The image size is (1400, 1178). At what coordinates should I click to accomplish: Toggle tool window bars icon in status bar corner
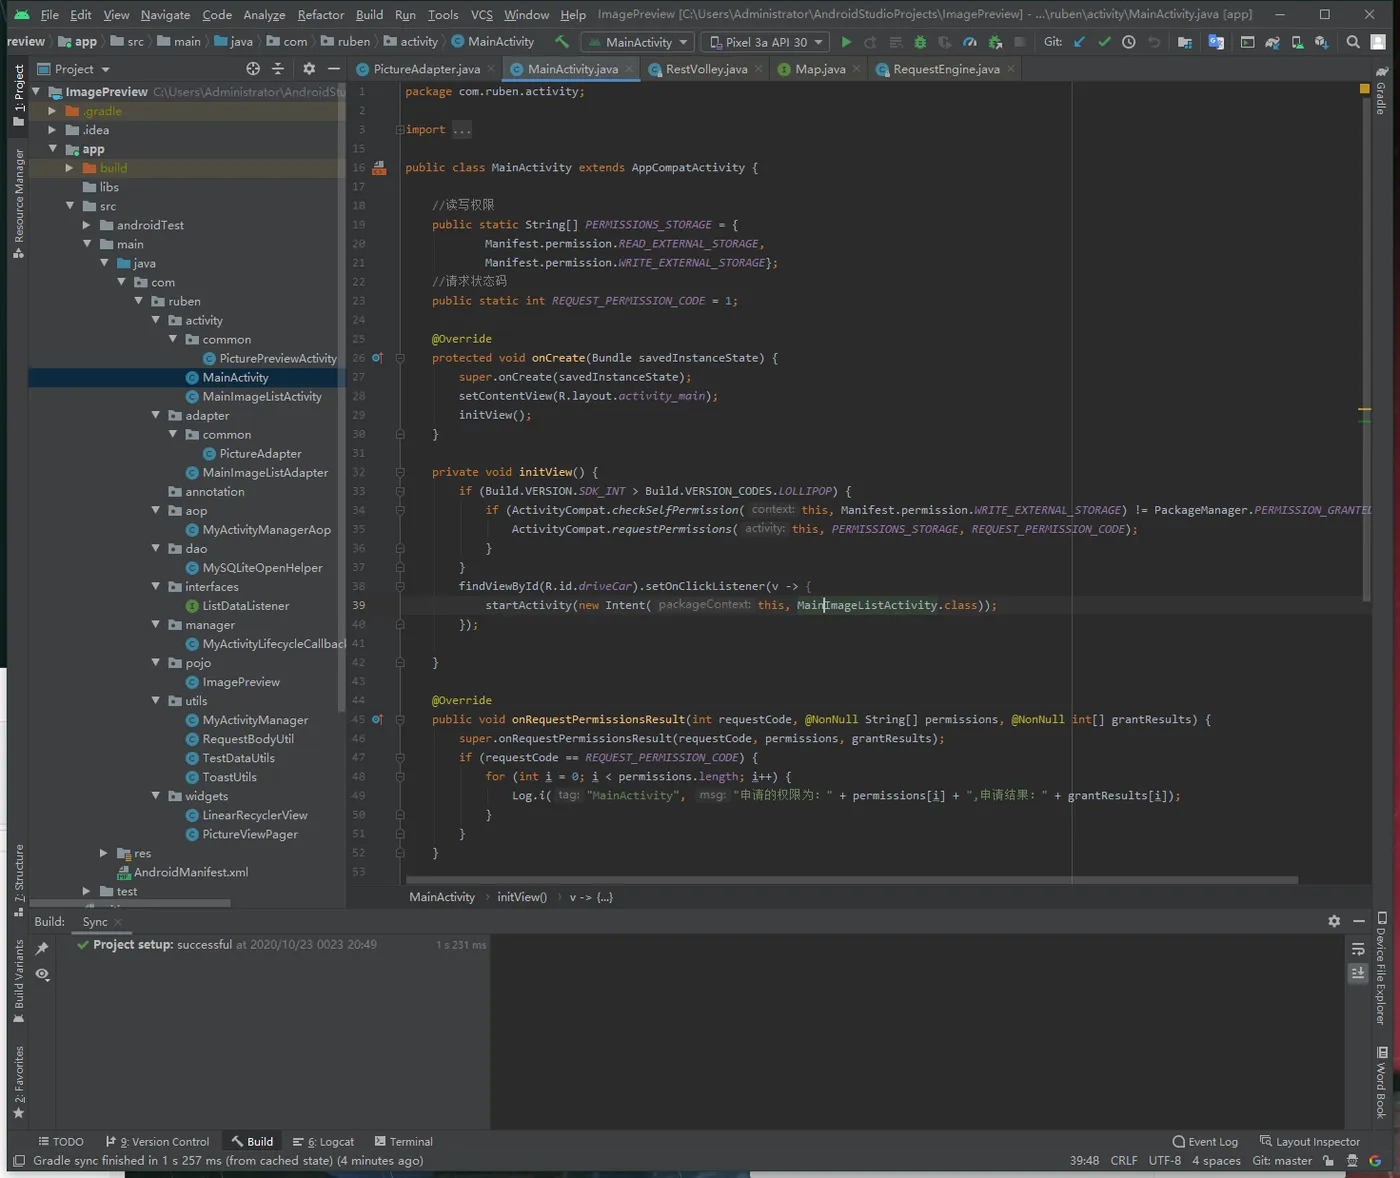pyautogui.click(x=18, y=1161)
